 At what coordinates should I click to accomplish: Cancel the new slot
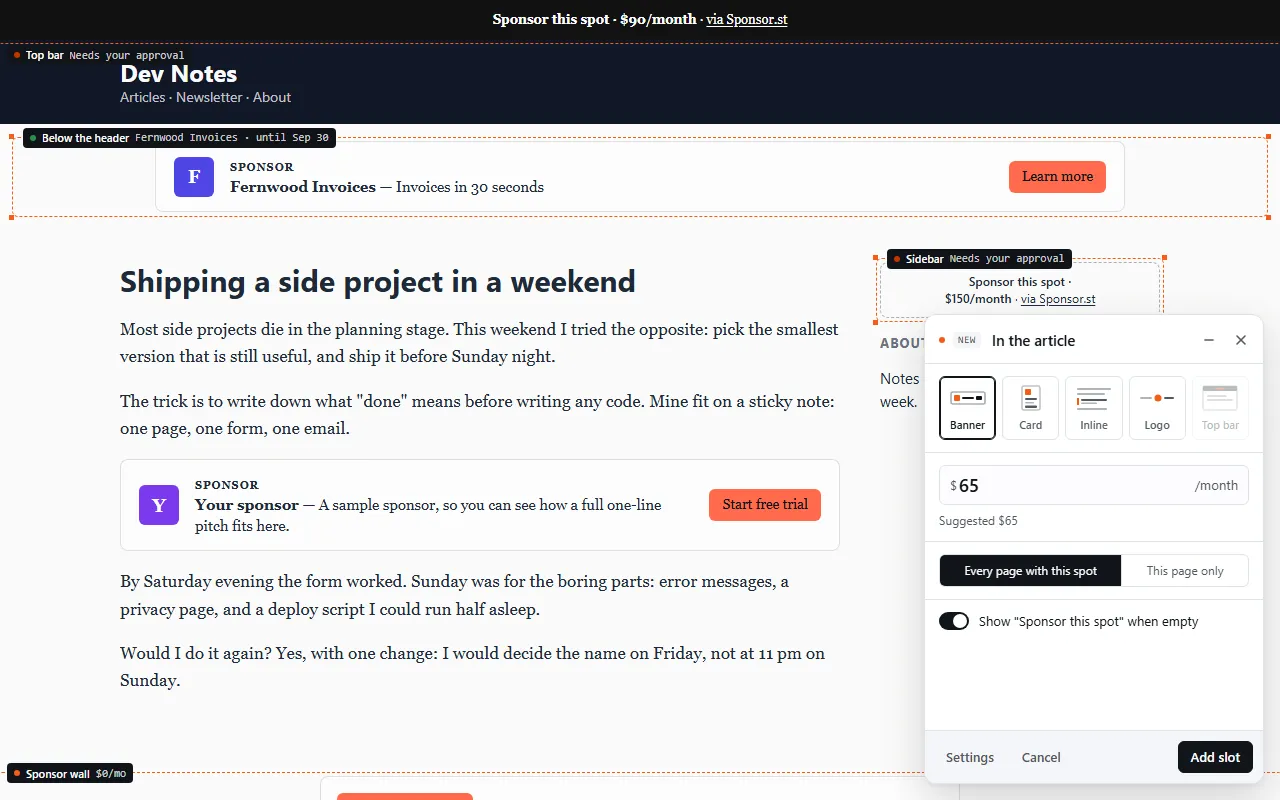click(x=1041, y=757)
